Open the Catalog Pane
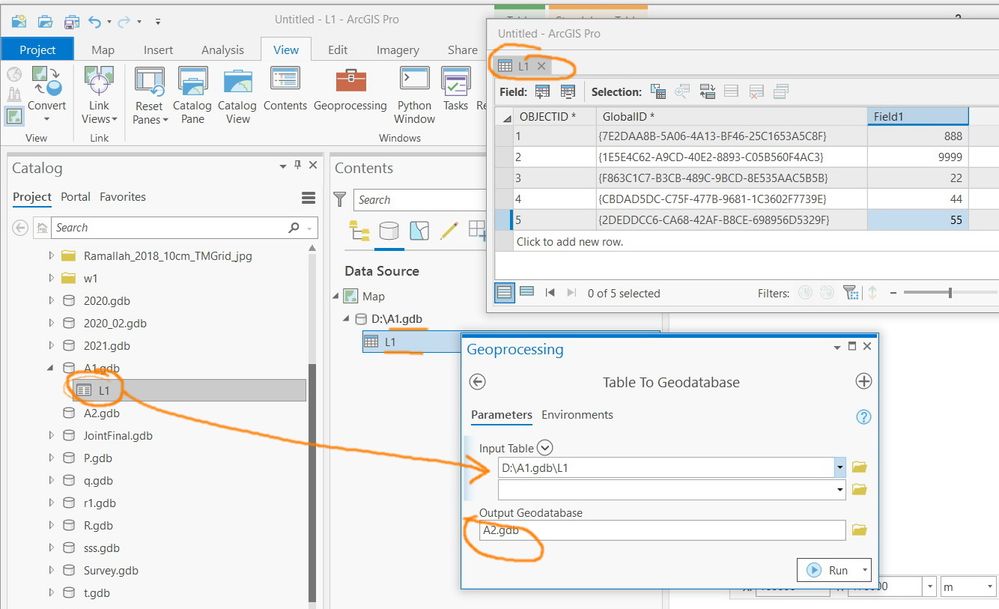The image size is (999, 609). pyautogui.click(x=192, y=94)
